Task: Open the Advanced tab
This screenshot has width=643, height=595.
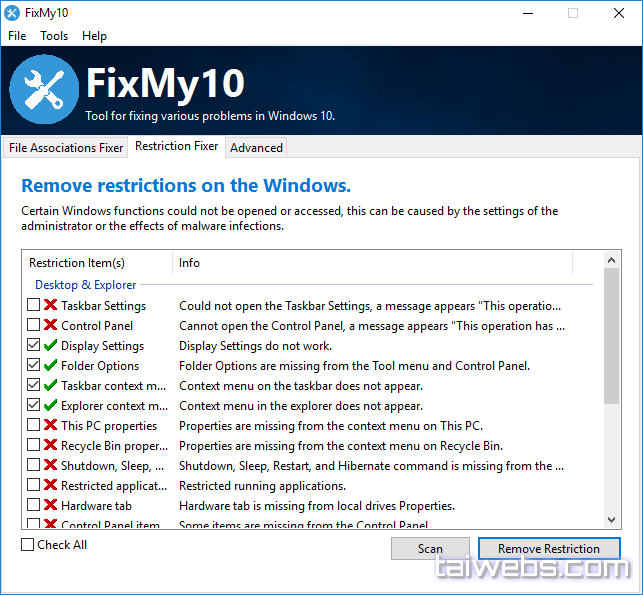Action: [x=256, y=148]
